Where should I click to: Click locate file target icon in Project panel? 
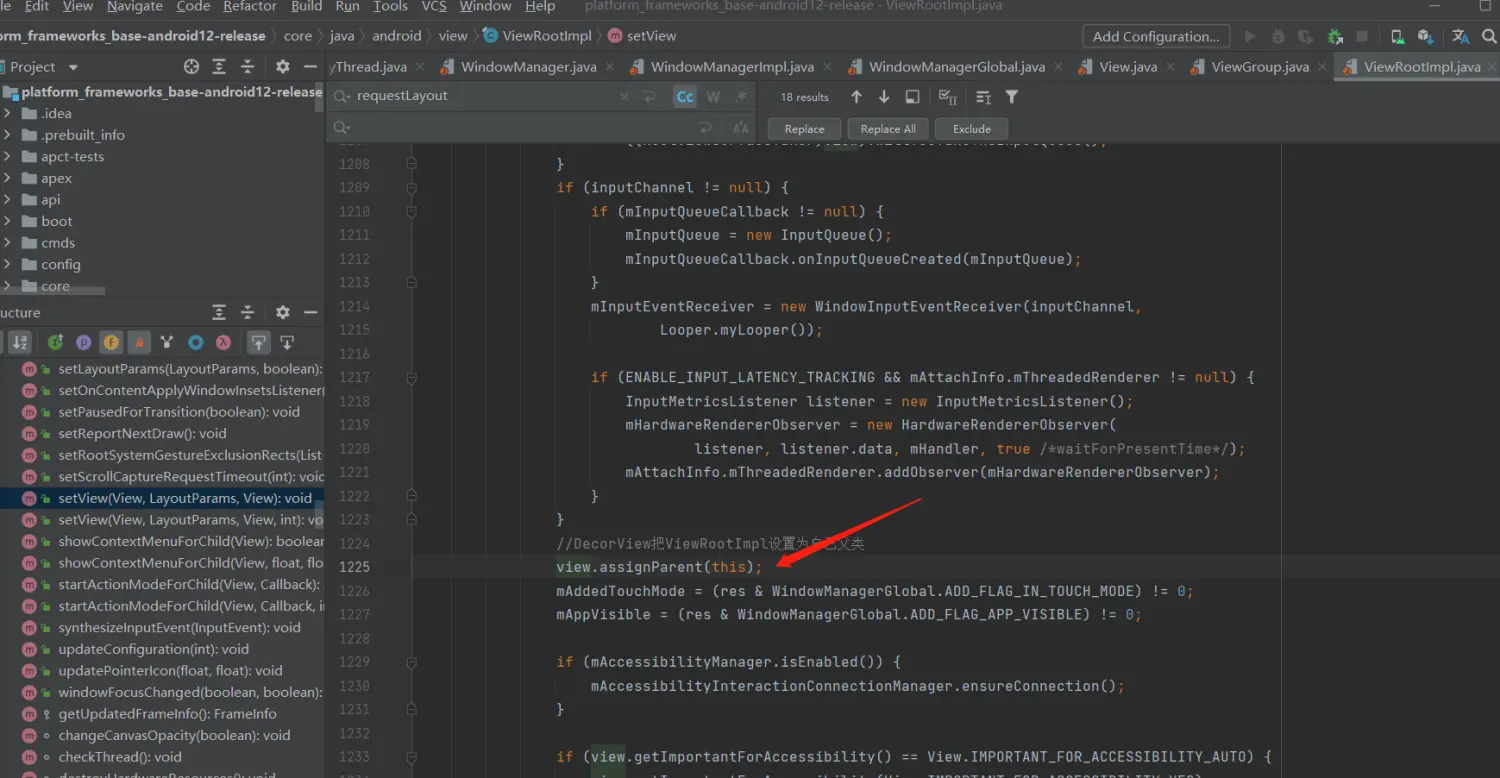coord(192,67)
